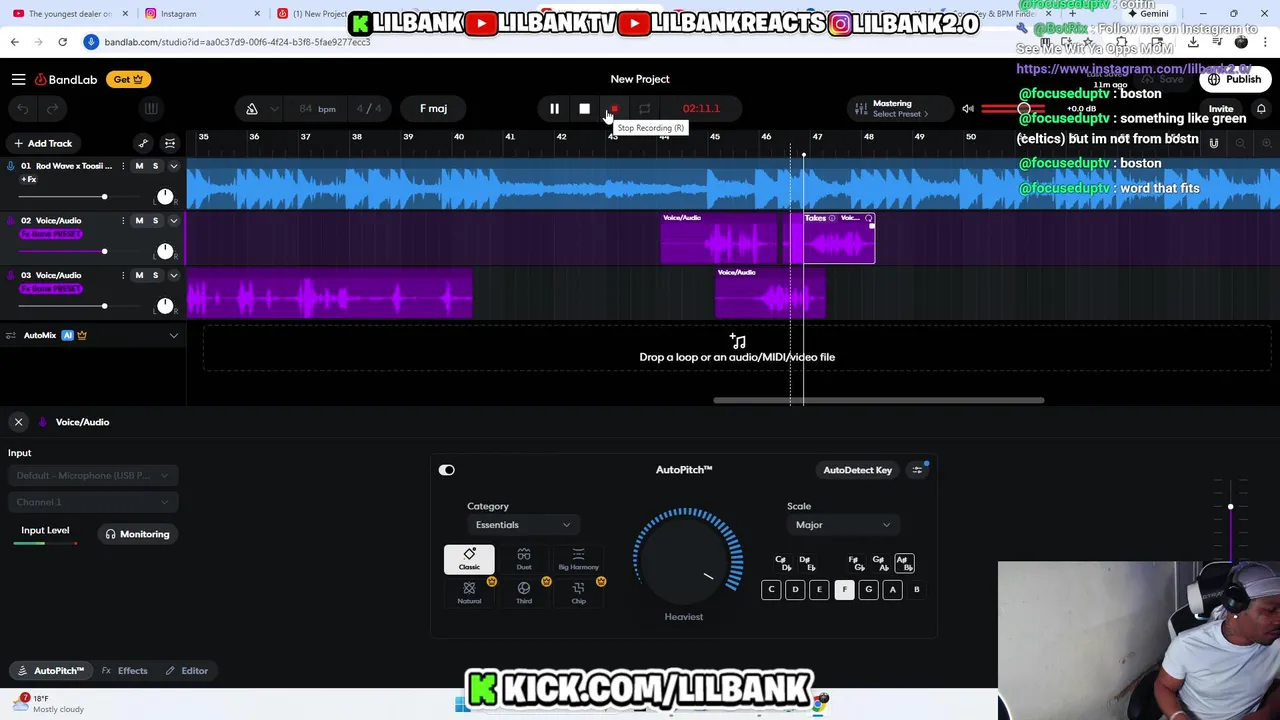Open the virtual piano keyboard icon
This screenshot has height=720, width=1280.
click(151, 108)
